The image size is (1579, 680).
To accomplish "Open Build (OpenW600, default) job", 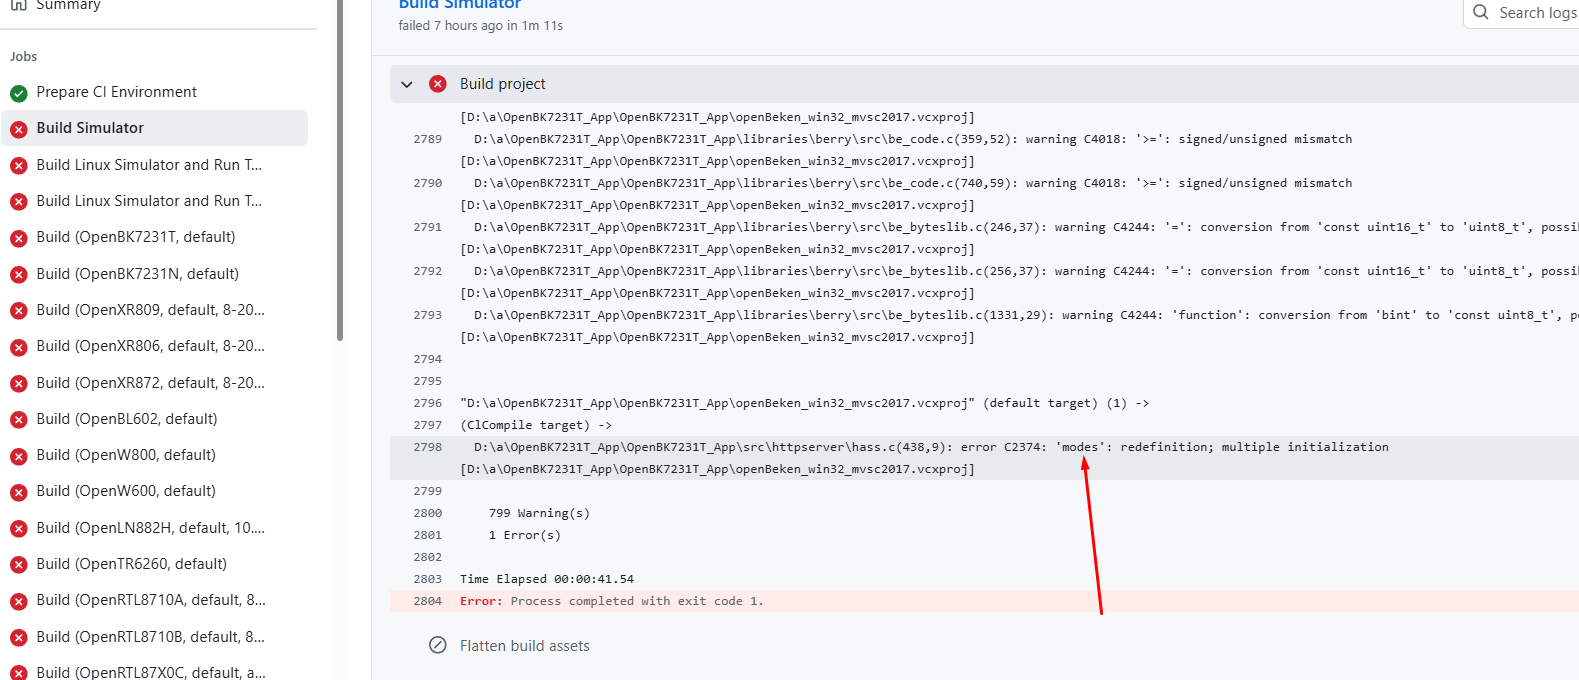I will click(126, 491).
